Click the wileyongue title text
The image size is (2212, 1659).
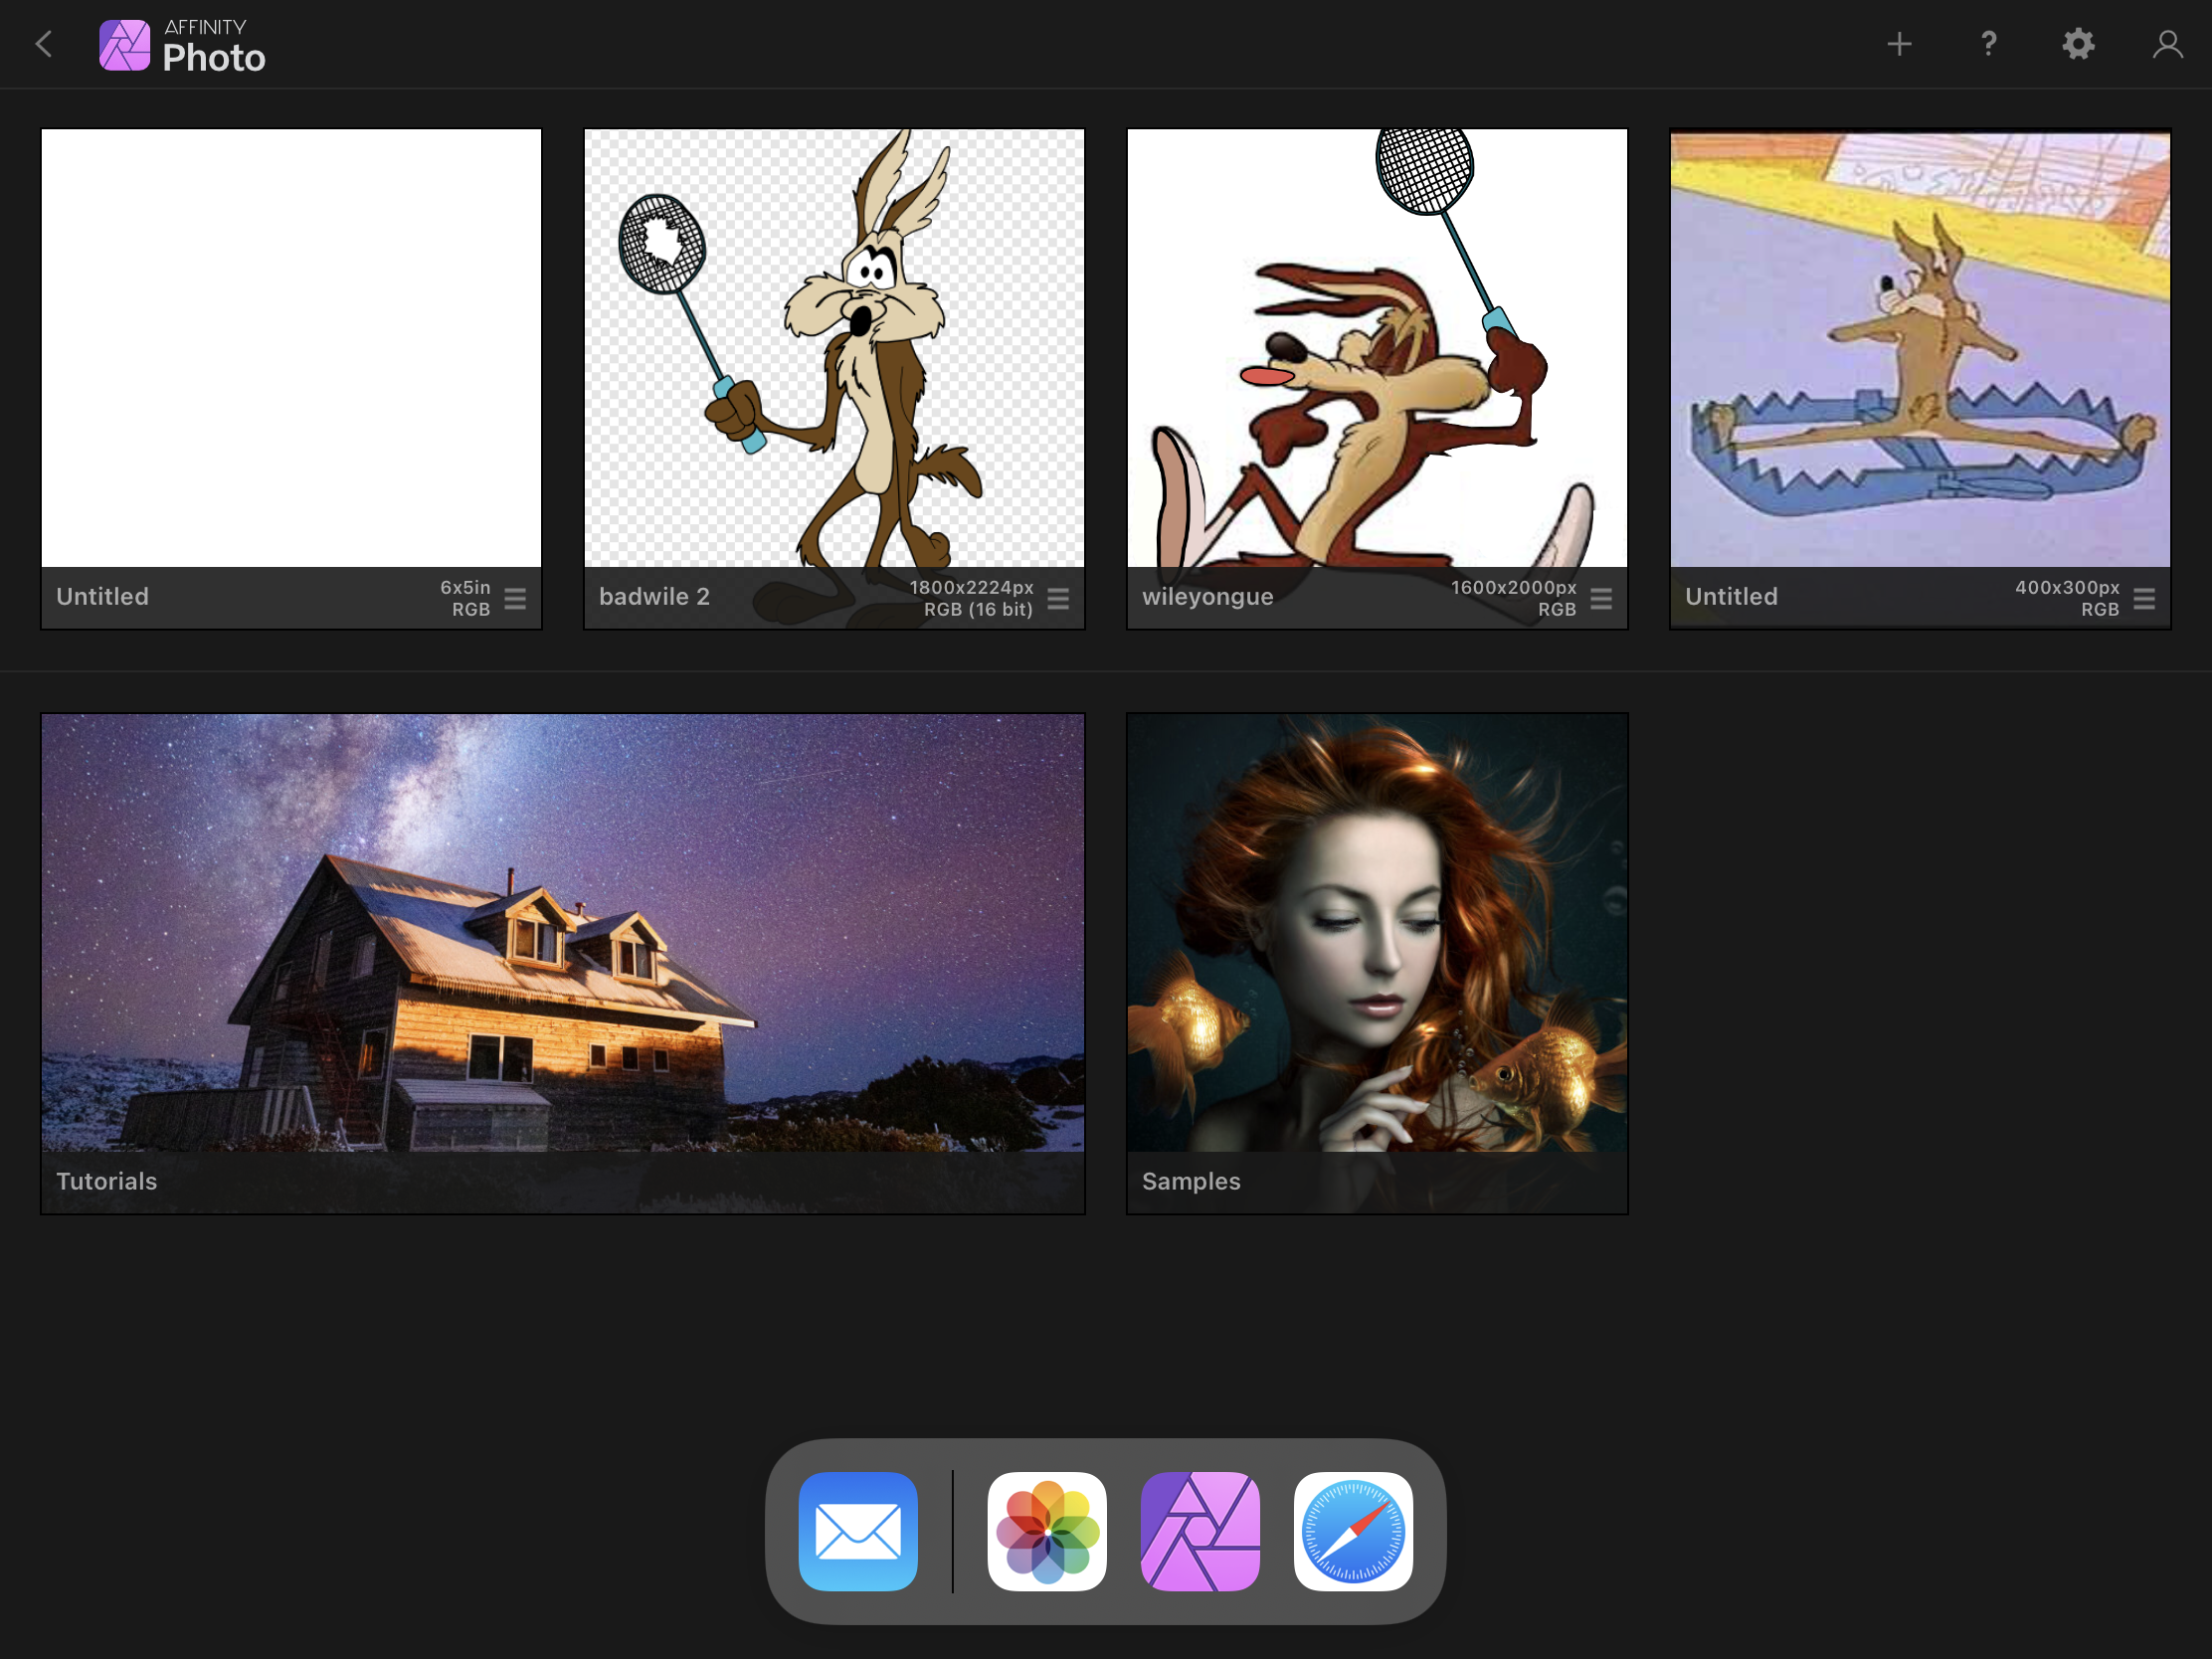click(1208, 597)
